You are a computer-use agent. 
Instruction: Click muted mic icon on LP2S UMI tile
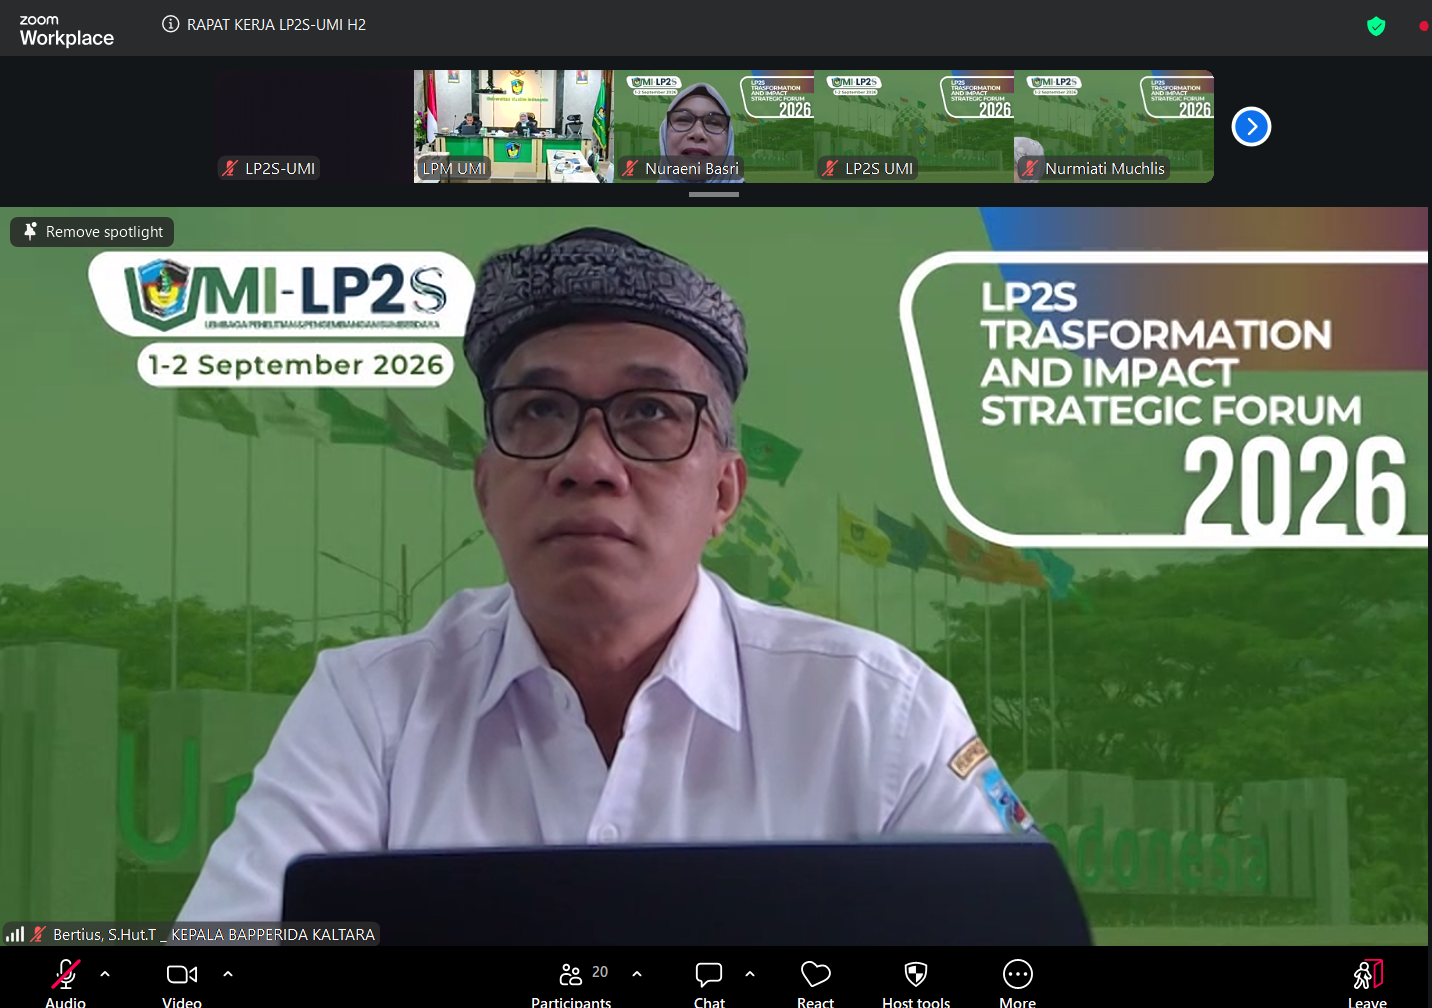[830, 168]
